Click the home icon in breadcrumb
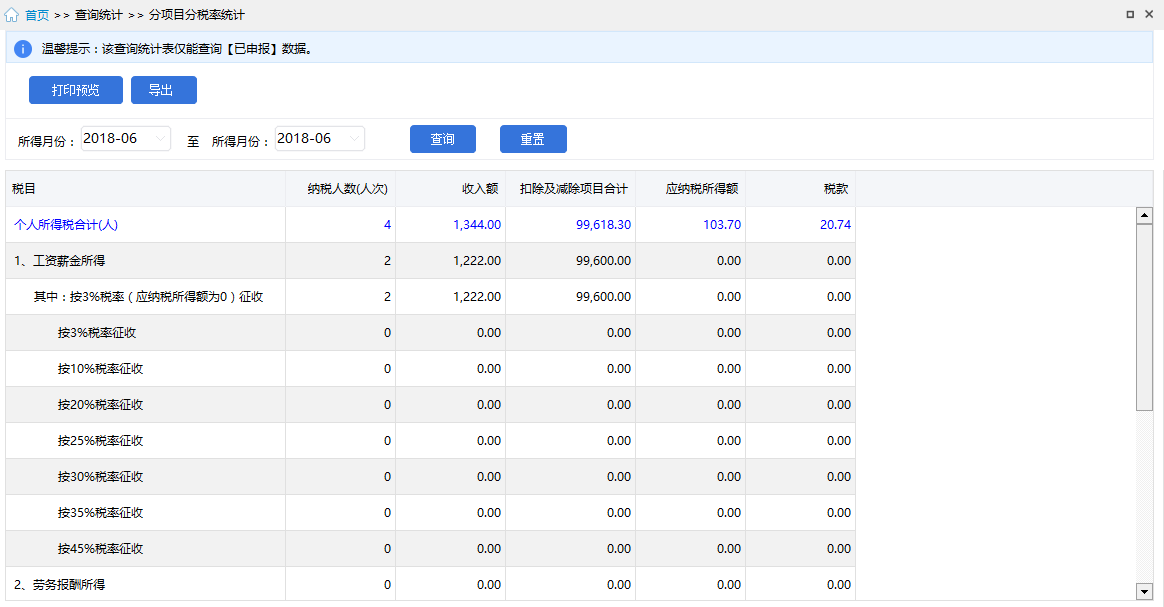The image size is (1164, 607). coord(11,15)
